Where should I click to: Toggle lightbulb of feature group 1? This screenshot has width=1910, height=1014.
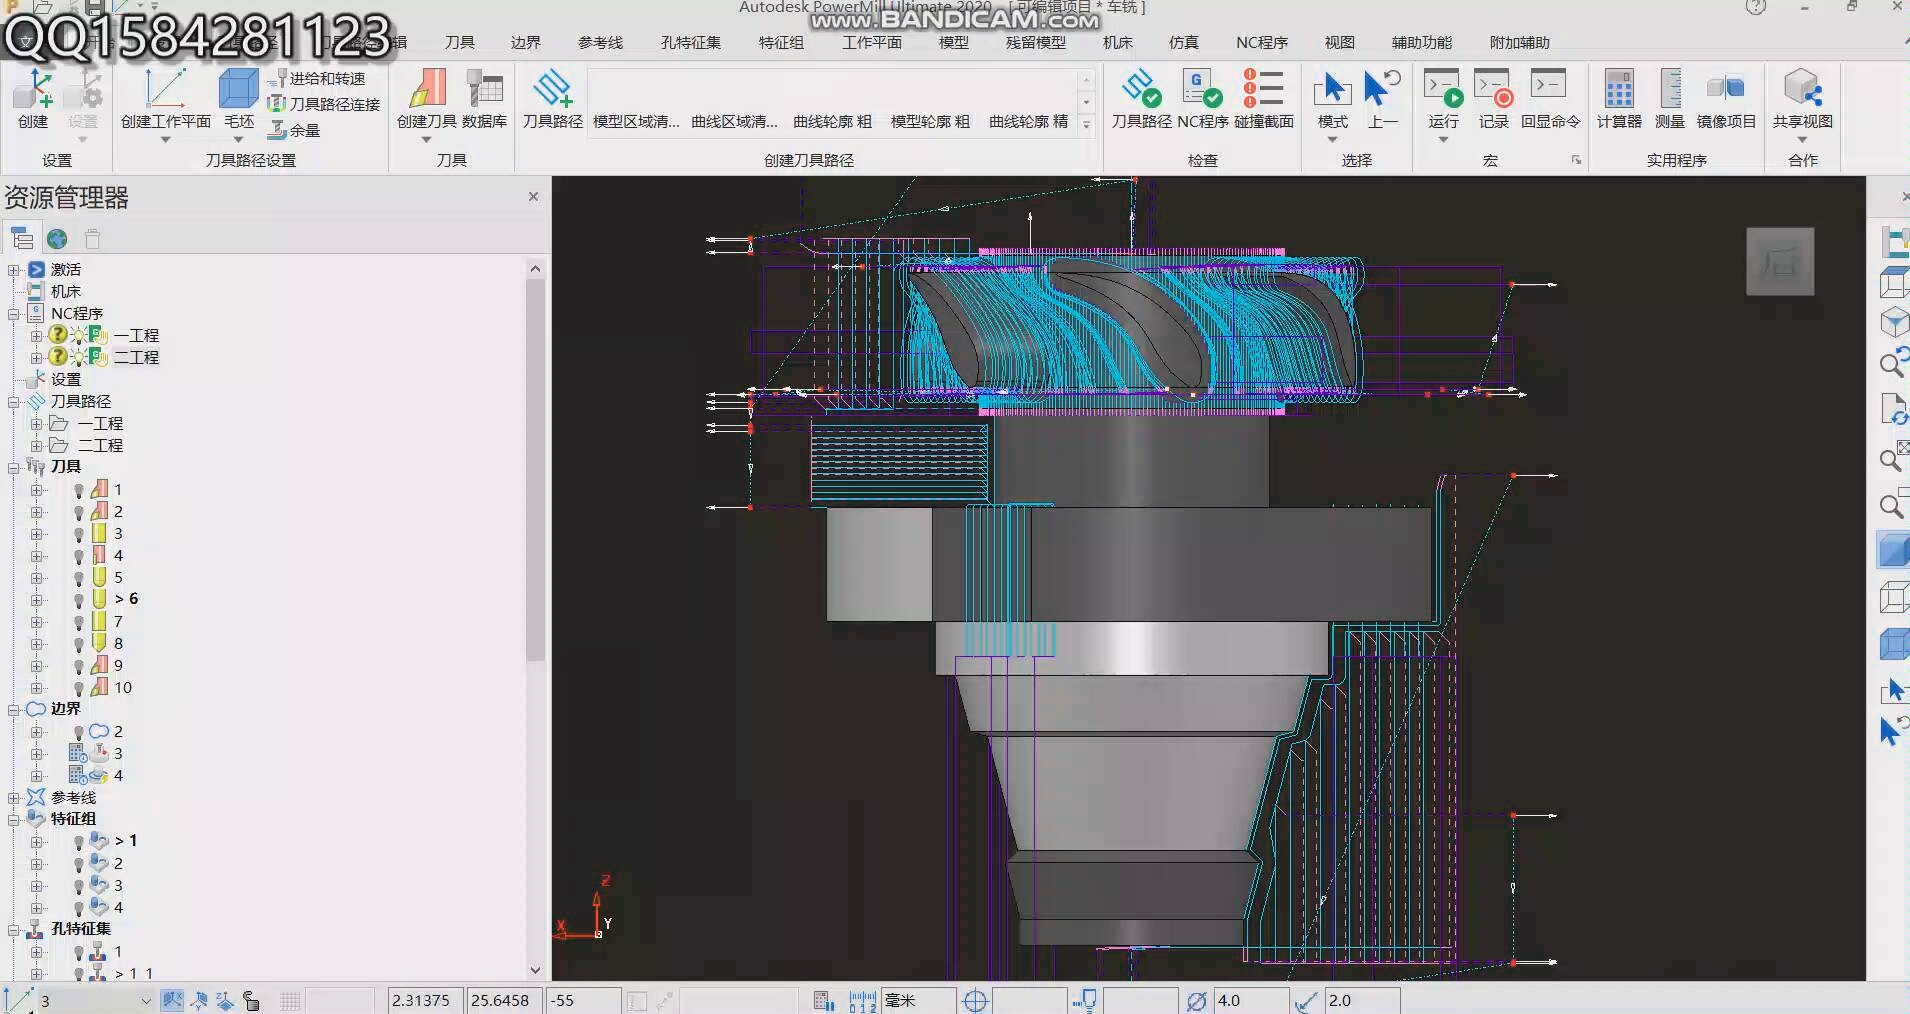[x=79, y=842]
